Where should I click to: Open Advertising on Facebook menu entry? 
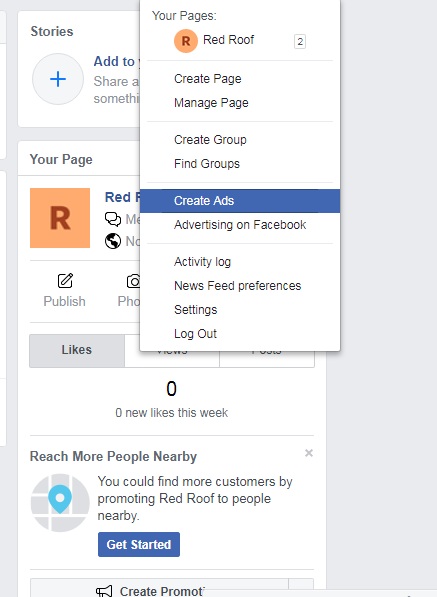(x=240, y=225)
